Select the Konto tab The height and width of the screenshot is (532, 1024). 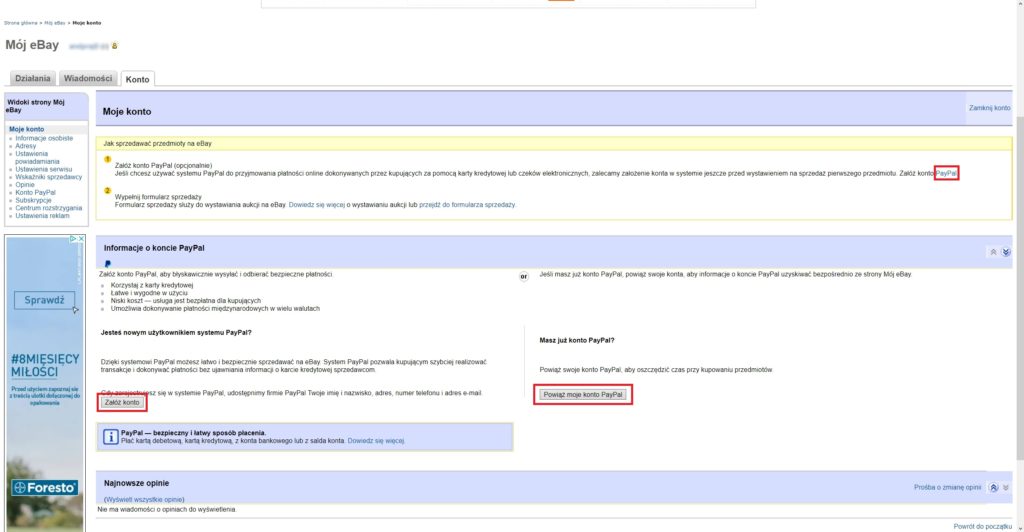pyautogui.click(x=137, y=78)
